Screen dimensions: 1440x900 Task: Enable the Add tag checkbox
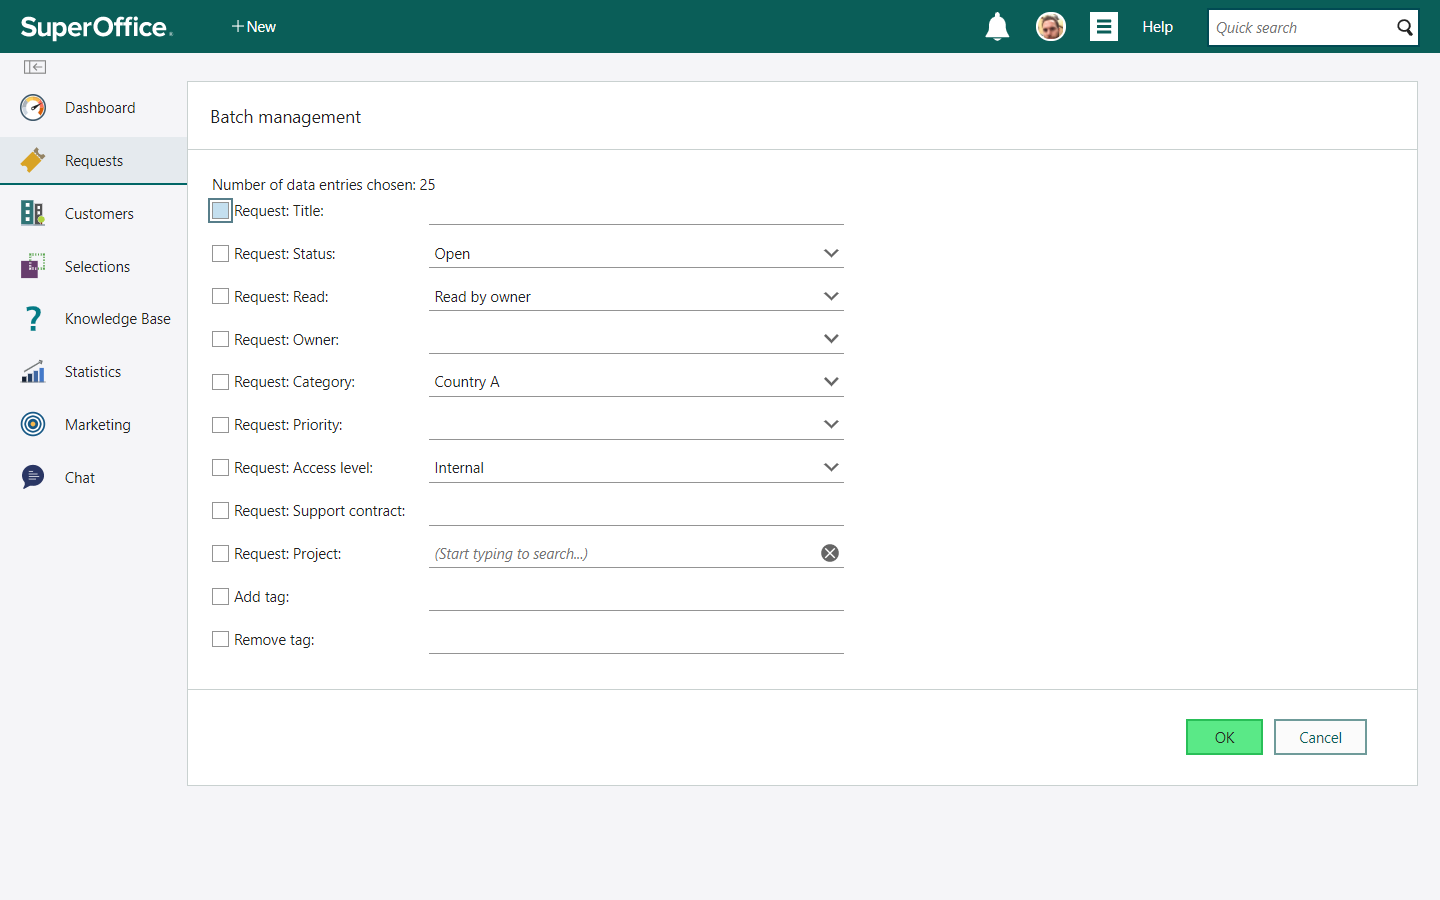point(221,597)
